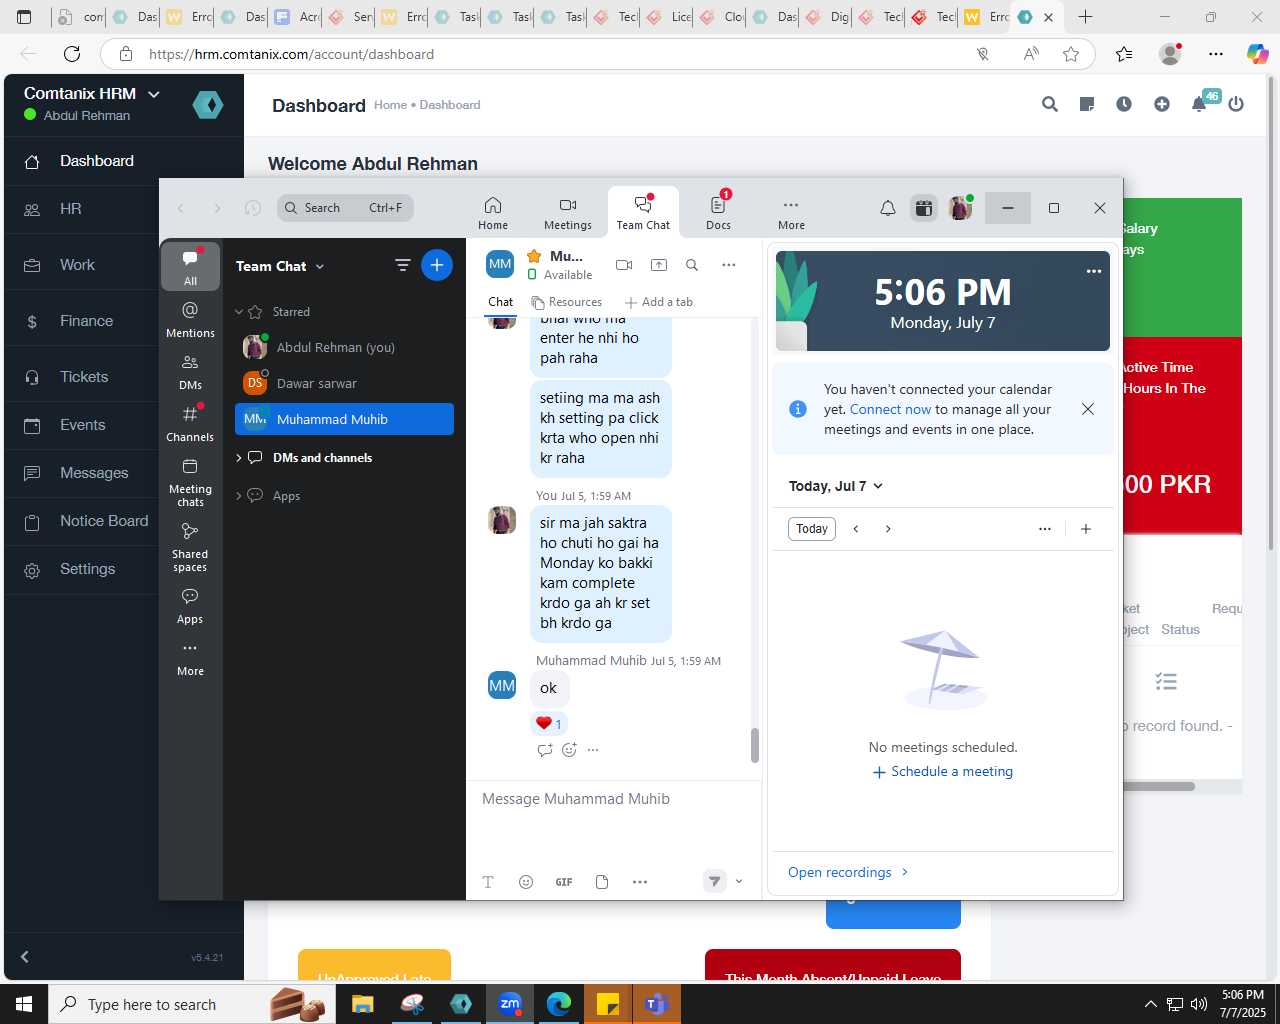Open chat header more options ellipsis
The image size is (1280, 1024).
pyautogui.click(x=729, y=265)
